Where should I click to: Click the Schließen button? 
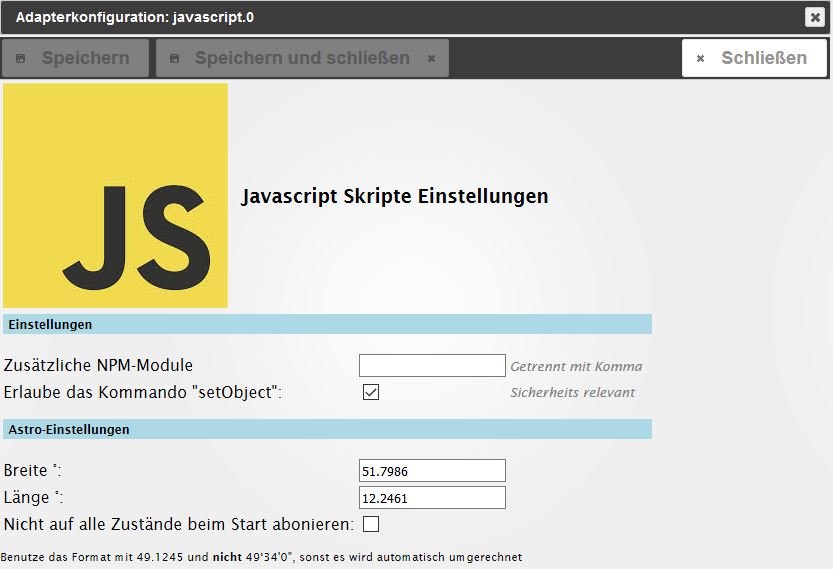(x=754, y=58)
